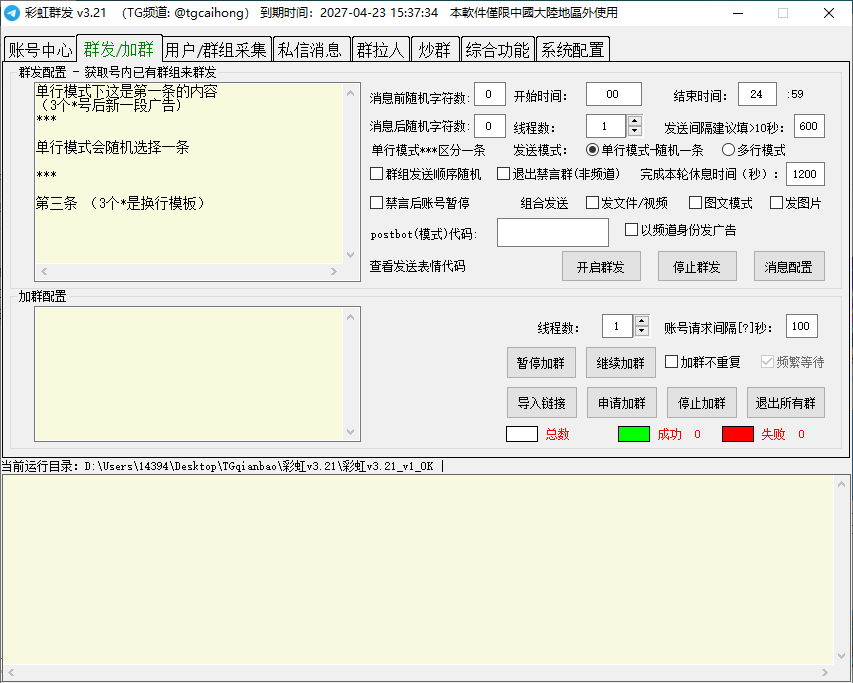Viewport: 853px width, 683px height.
Task: Click the postbot(模式)代码 input field
Action: click(x=552, y=232)
